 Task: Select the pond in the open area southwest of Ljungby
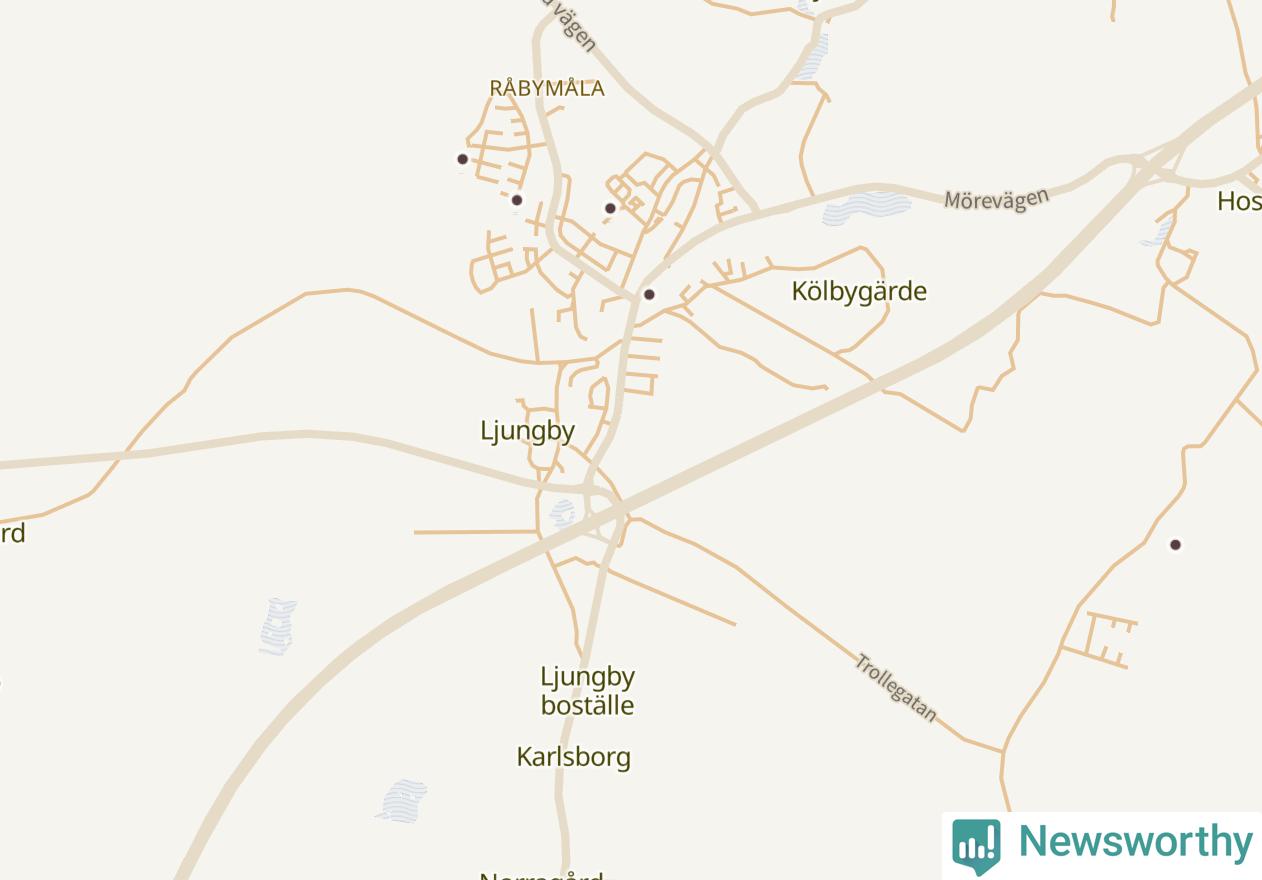pyautogui.click(x=278, y=626)
